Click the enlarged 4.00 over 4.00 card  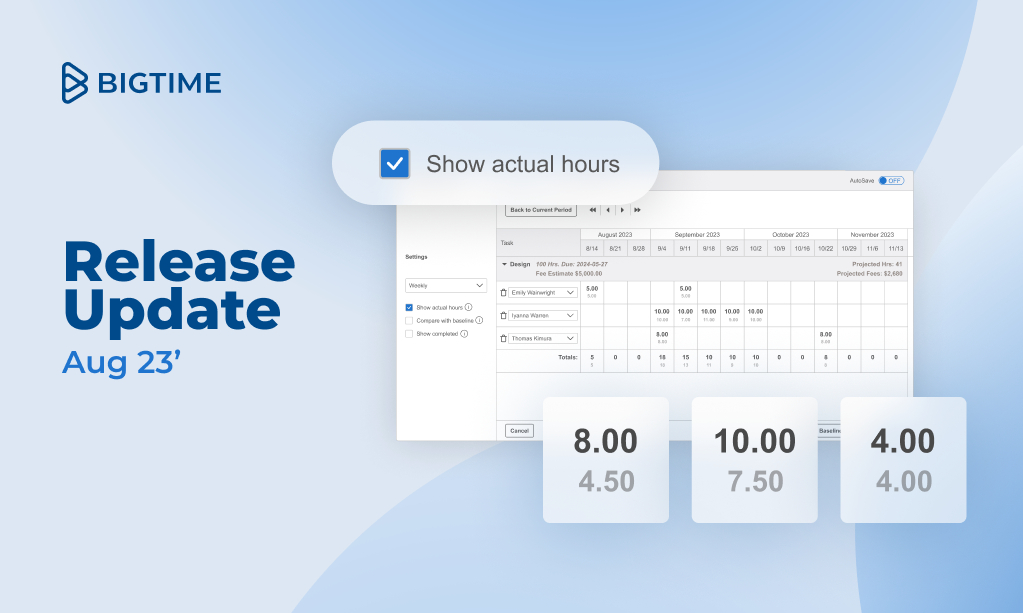pyautogui.click(x=904, y=460)
